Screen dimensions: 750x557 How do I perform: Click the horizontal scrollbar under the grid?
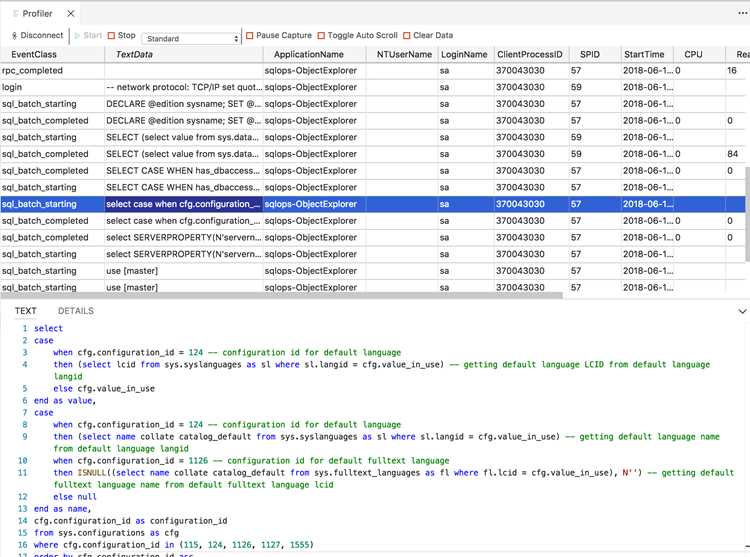(x=281, y=295)
